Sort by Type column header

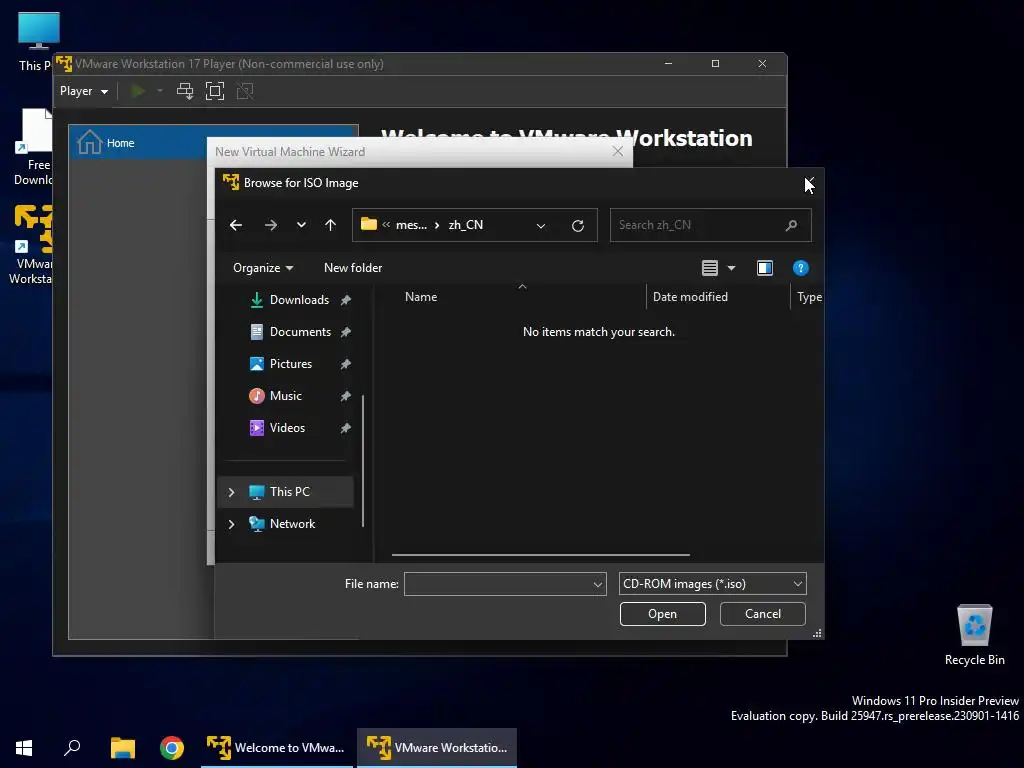(809, 297)
